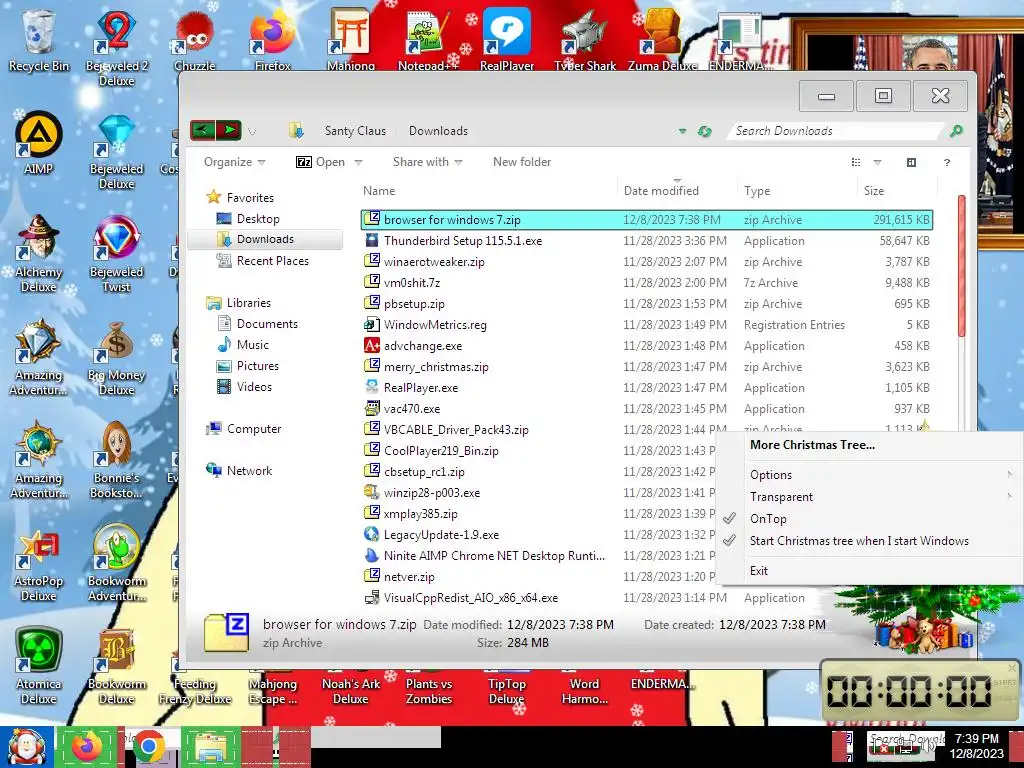
Task: Click the forward arrow in Explorer
Action: click(x=229, y=130)
